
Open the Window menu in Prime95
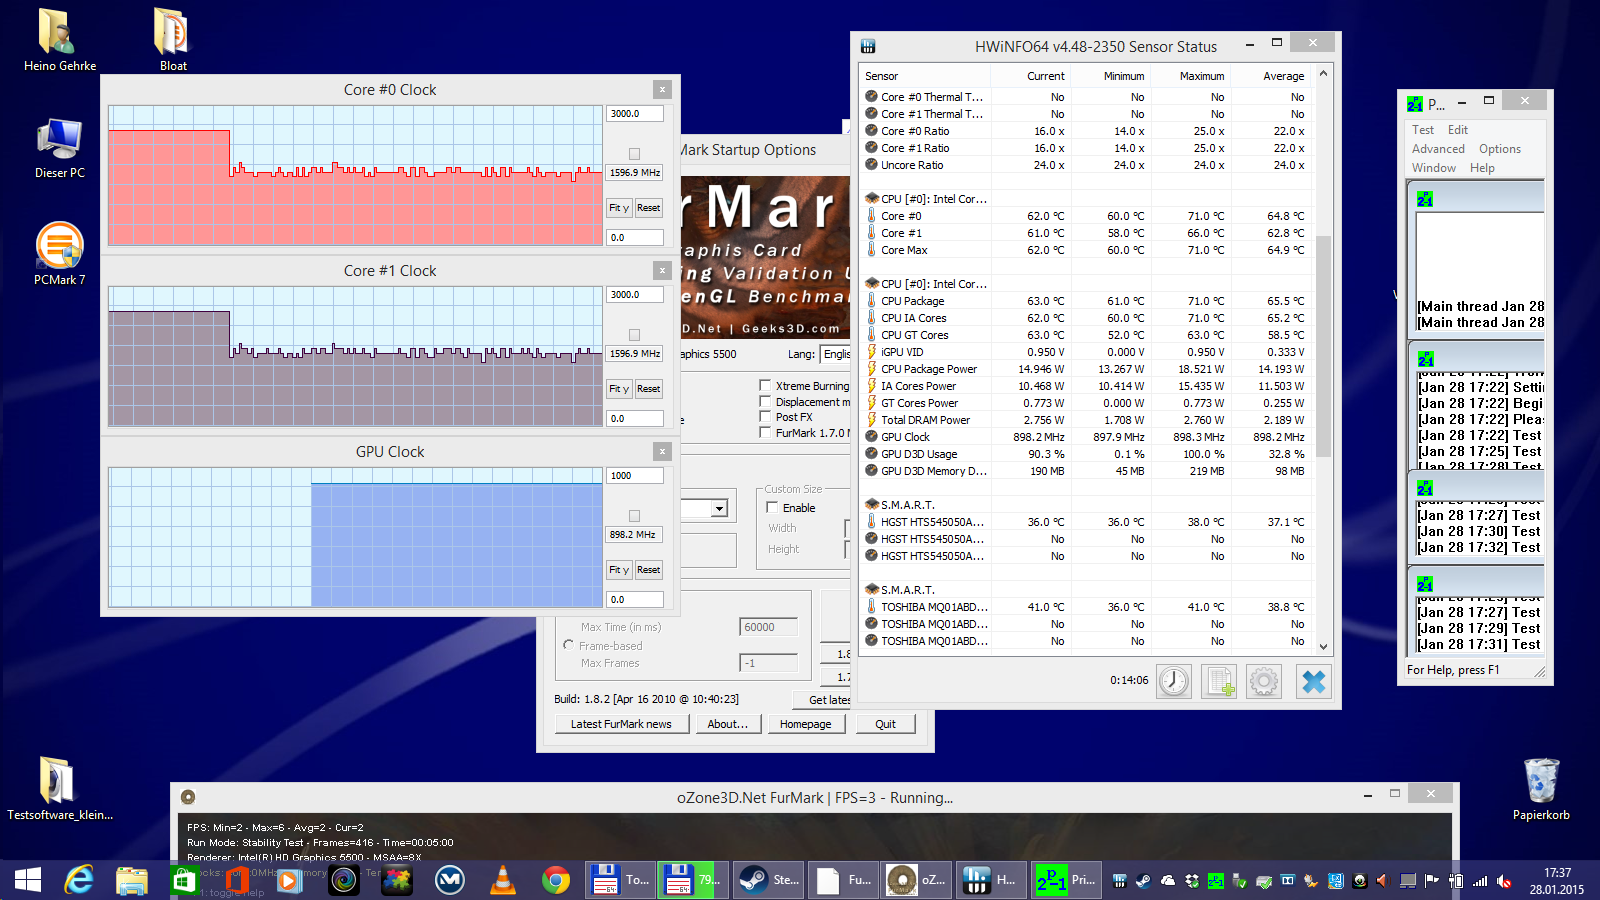coord(1434,168)
